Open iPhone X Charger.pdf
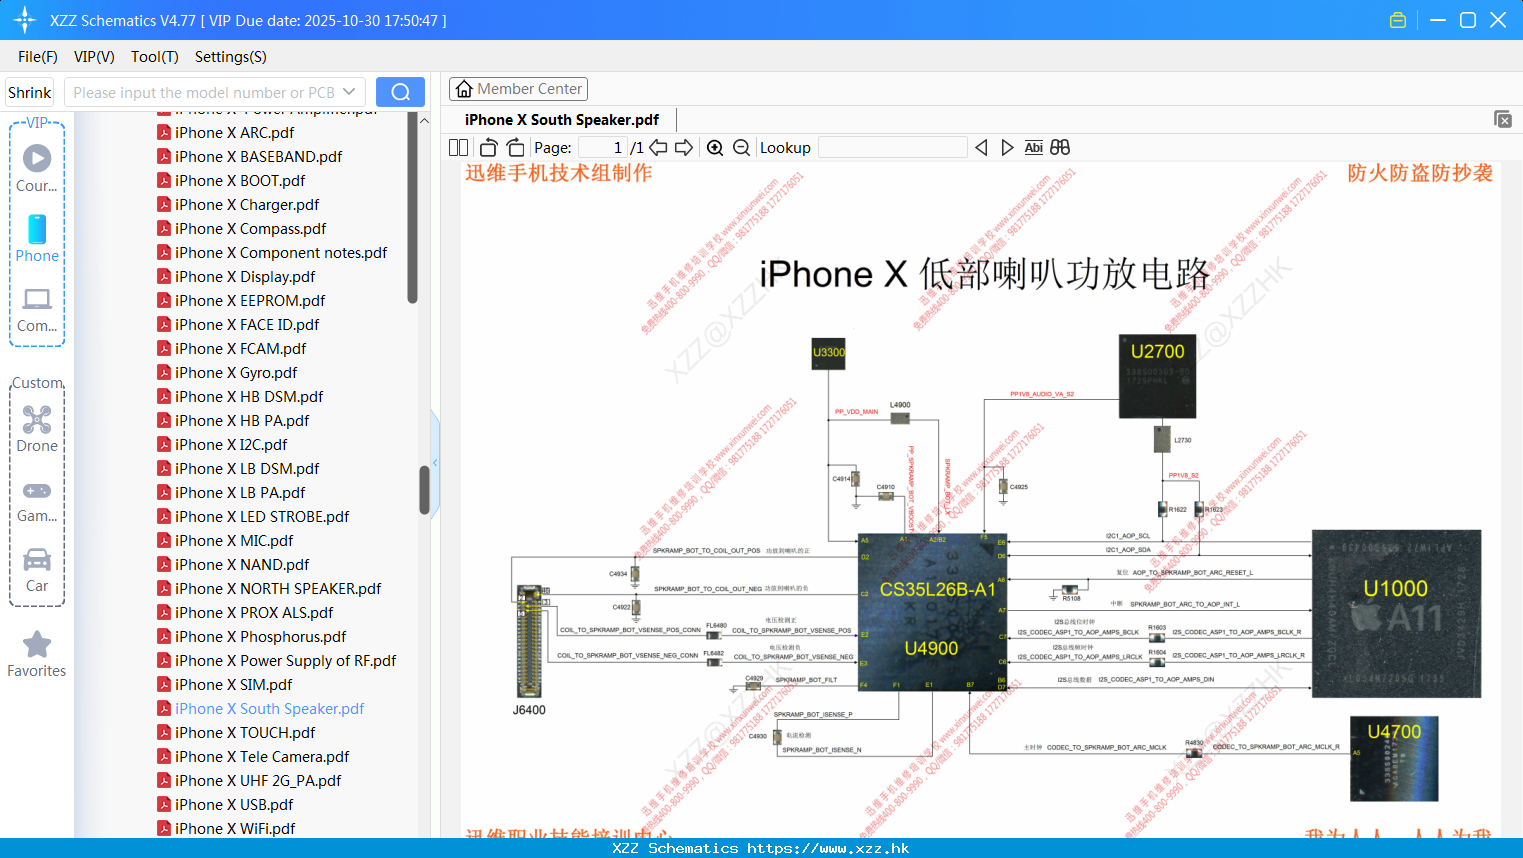1523x858 pixels. [247, 204]
